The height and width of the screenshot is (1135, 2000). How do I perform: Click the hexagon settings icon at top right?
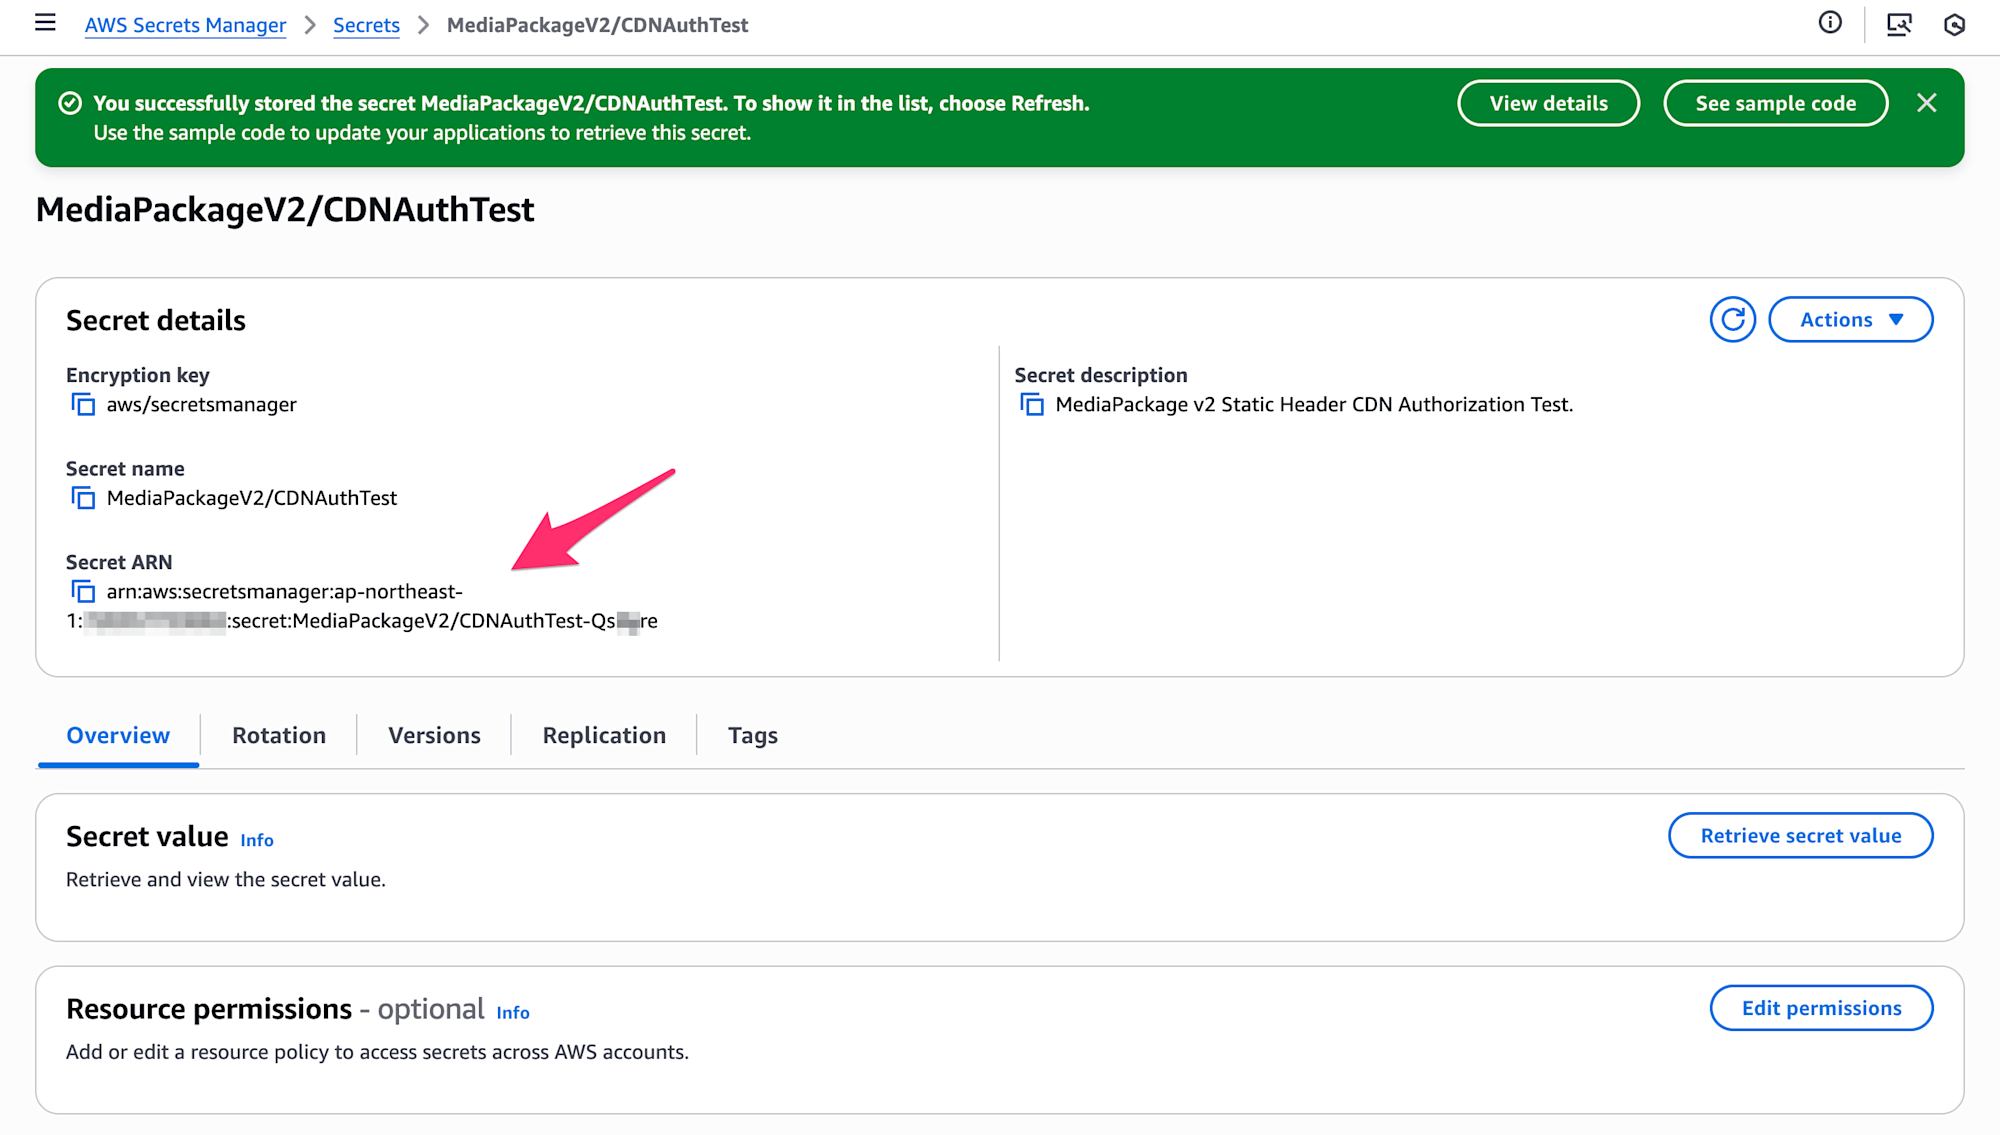[x=1954, y=24]
